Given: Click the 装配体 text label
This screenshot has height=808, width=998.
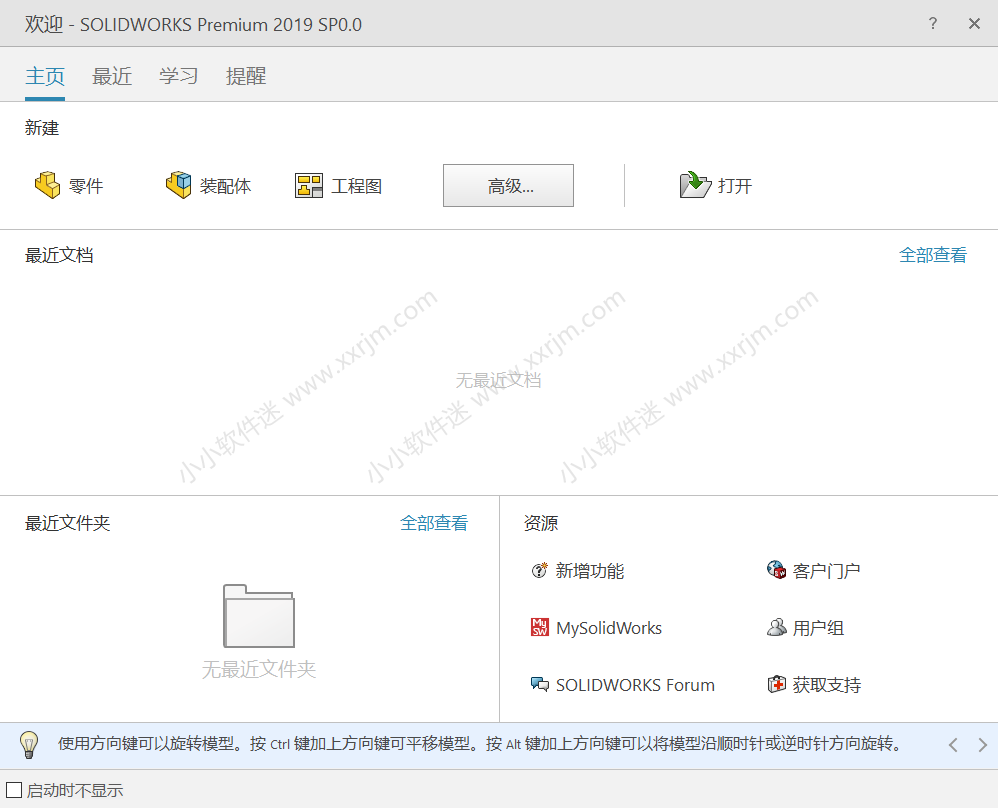Looking at the screenshot, I should pos(225,186).
